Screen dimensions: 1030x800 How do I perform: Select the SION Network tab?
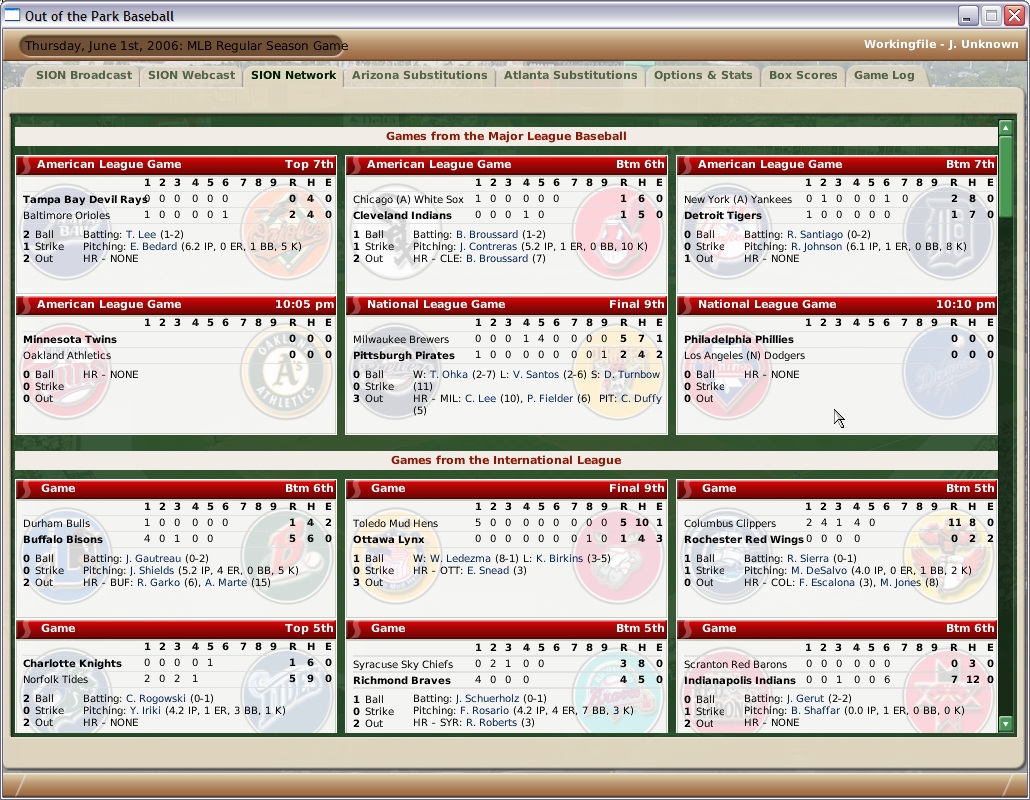click(x=294, y=75)
